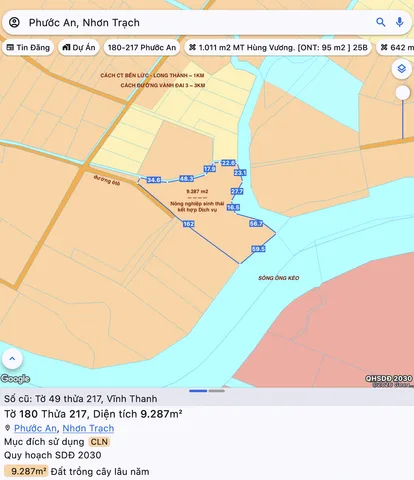Expand panel with the up chevron button
414x480 pixels.
tap(12, 359)
